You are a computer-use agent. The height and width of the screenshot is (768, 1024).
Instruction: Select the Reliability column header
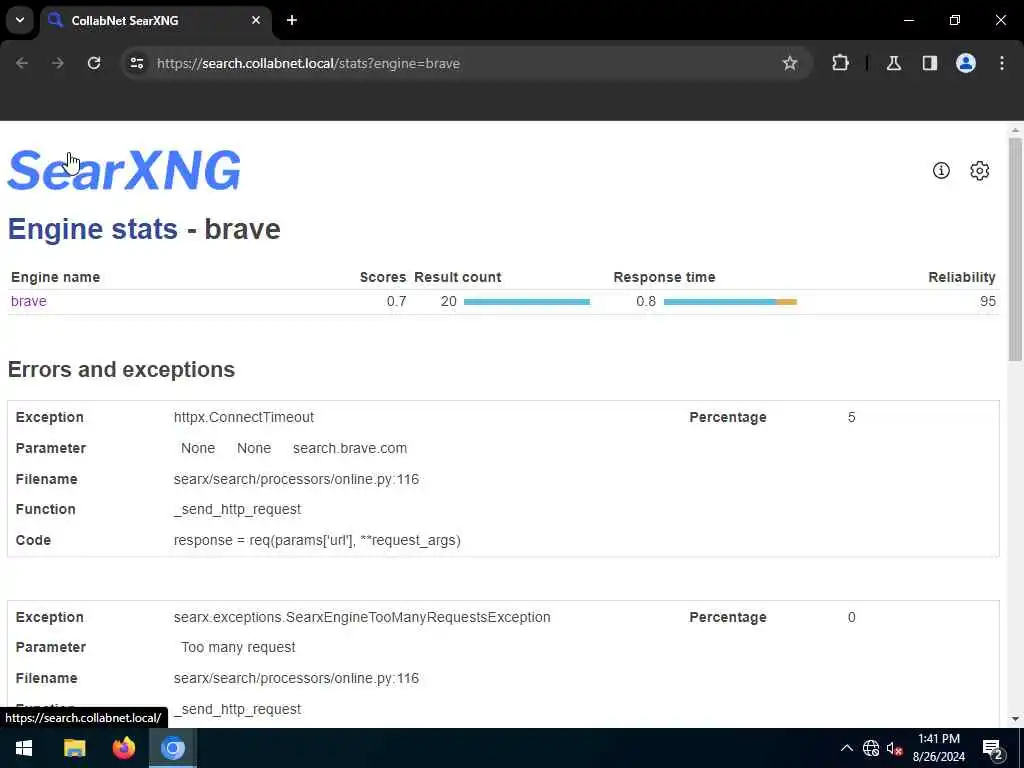[x=962, y=277]
